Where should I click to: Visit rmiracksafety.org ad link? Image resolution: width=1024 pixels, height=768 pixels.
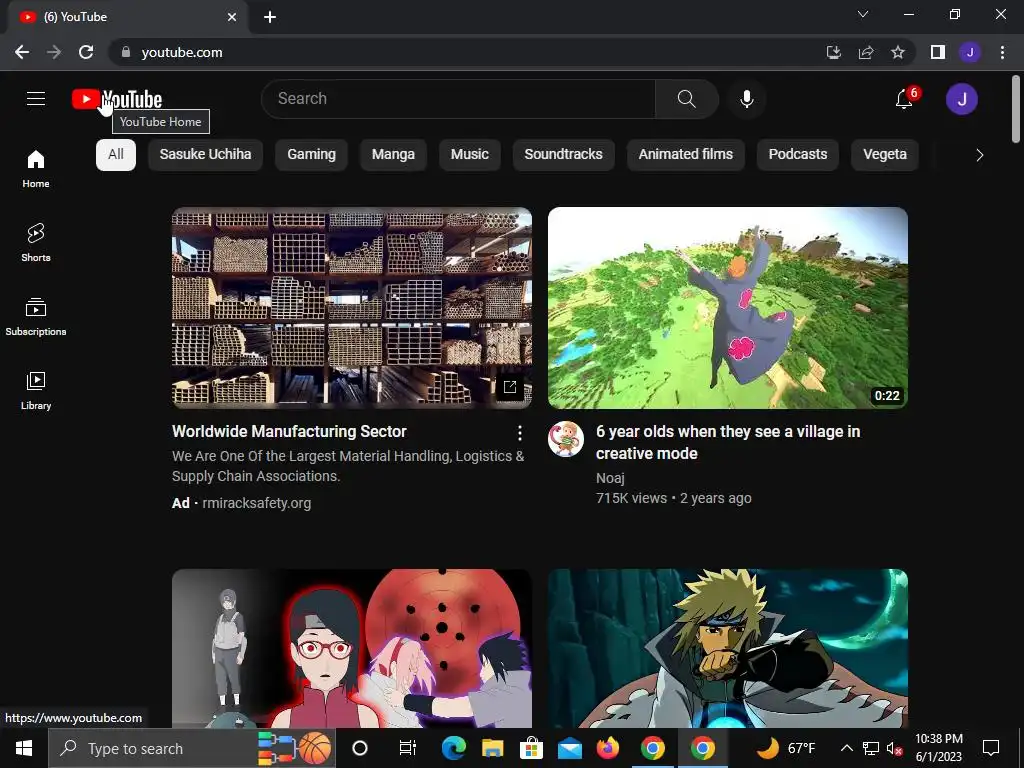257,503
